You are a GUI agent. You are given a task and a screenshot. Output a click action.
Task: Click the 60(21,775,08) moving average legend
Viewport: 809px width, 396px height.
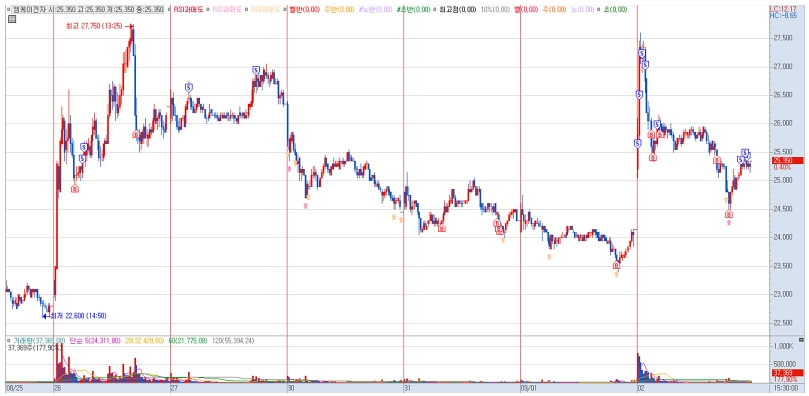tap(188, 341)
